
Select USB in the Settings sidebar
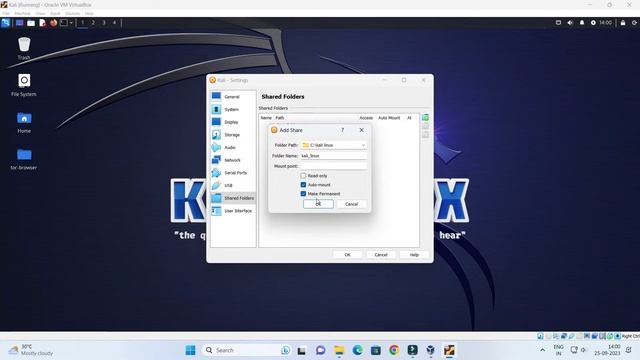tap(233, 185)
